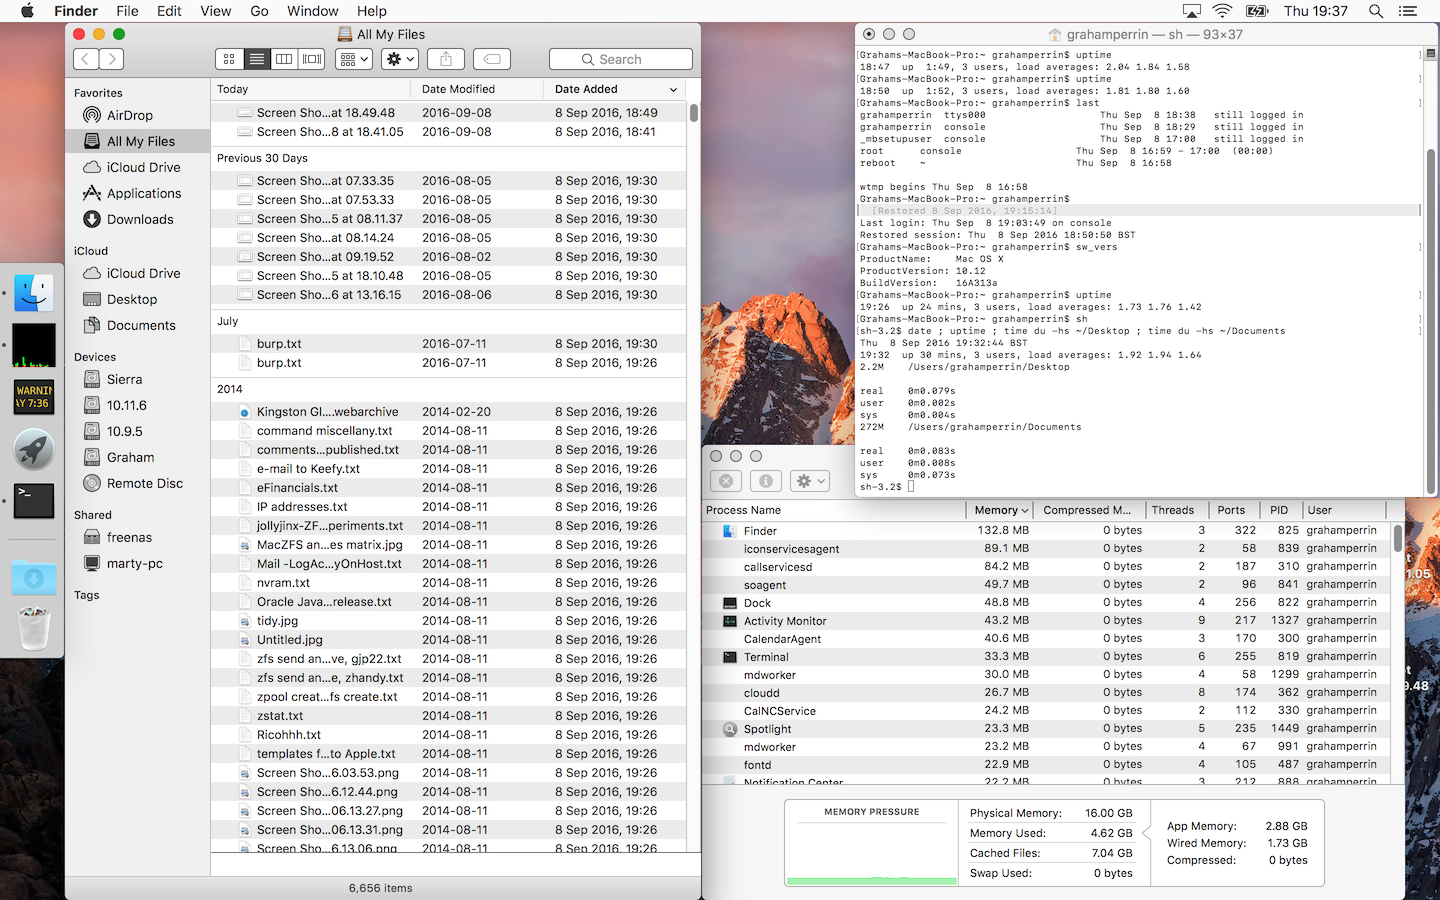The height and width of the screenshot is (900, 1440).
Task: Switch Finder to column view
Action: pyautogui.click(x=284, y=59)
